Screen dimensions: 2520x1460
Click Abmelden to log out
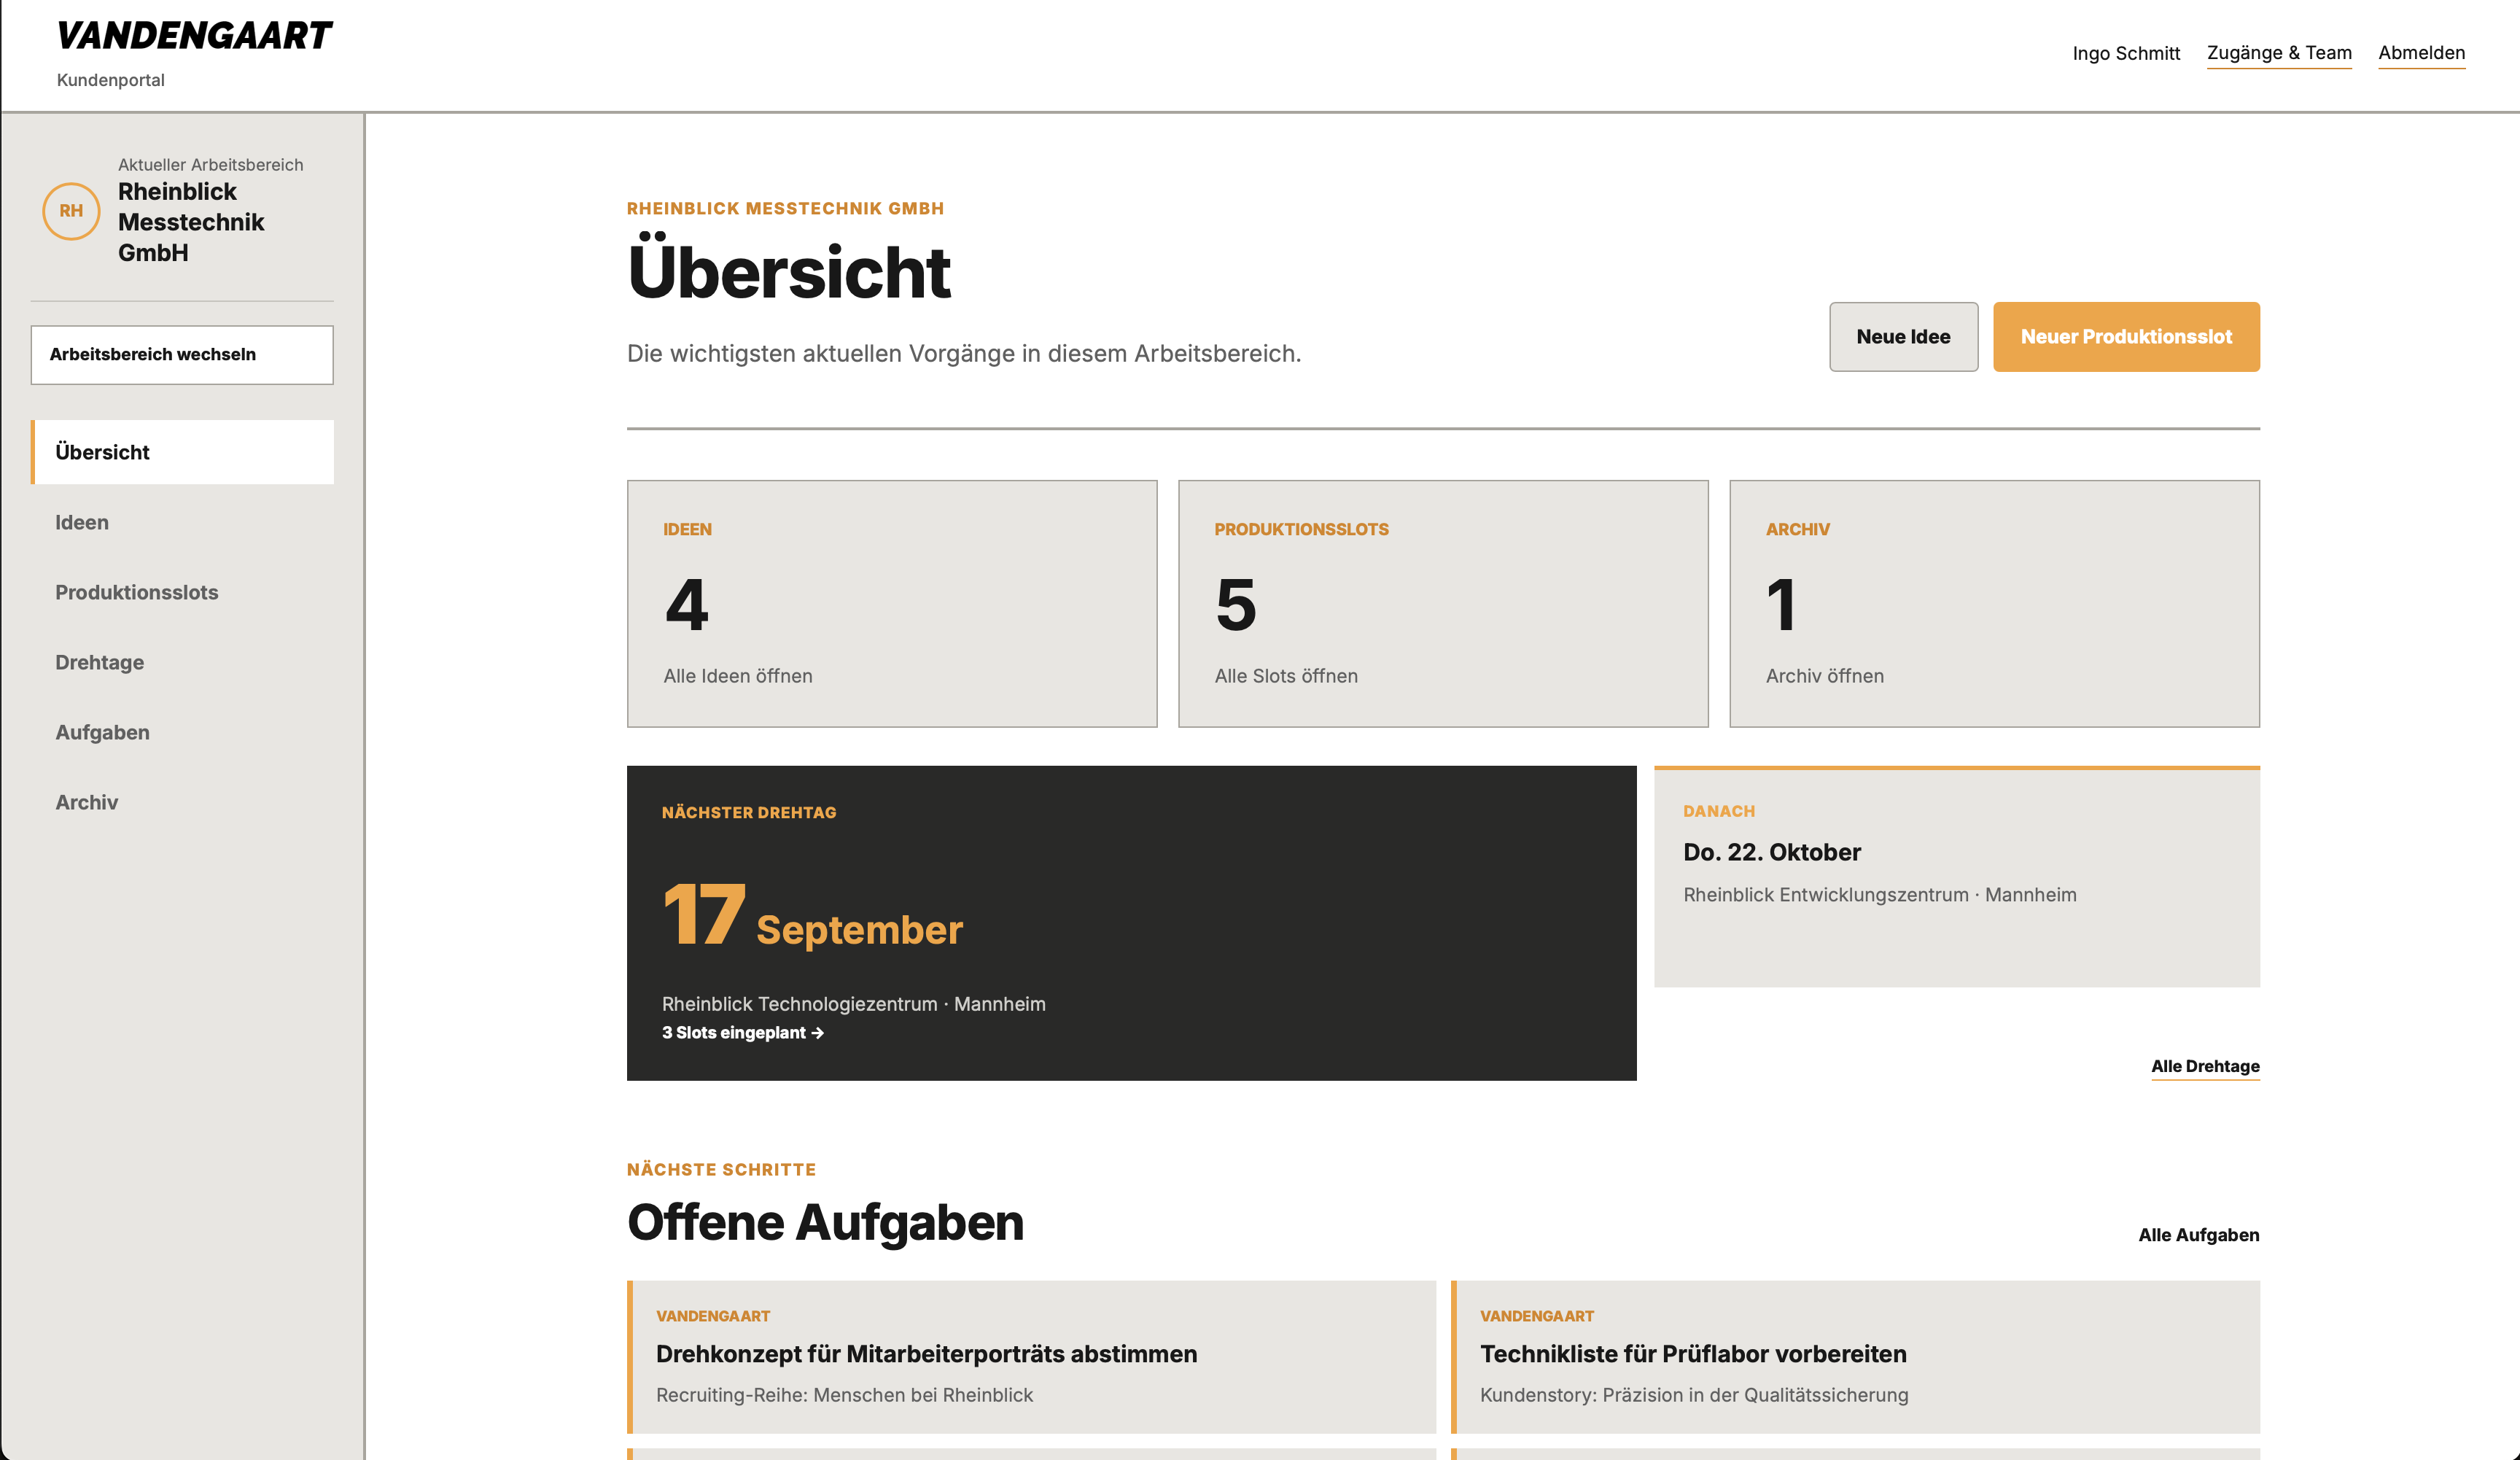point(2421,53)
